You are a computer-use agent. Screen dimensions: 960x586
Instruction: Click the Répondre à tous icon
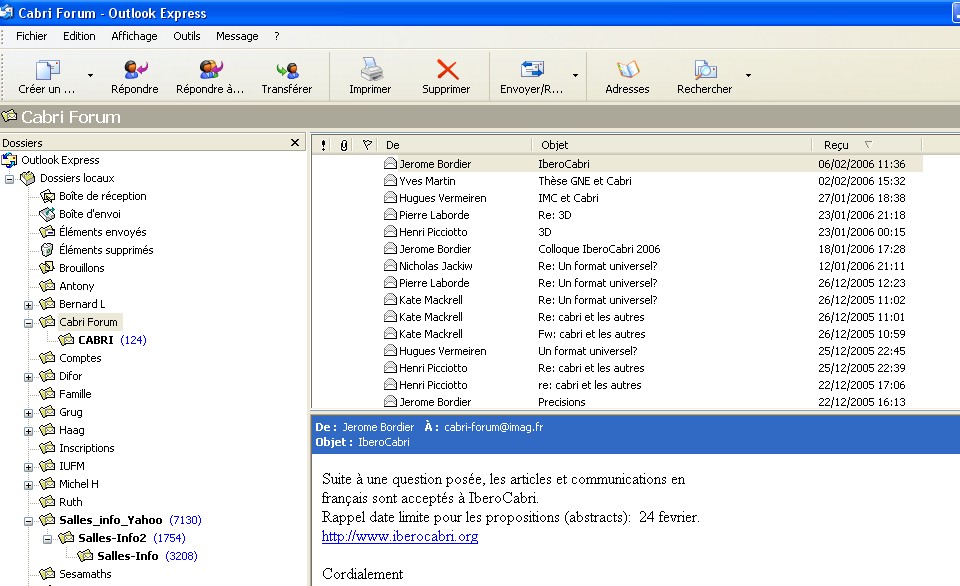pyautogui.click(x=211, y=69)
